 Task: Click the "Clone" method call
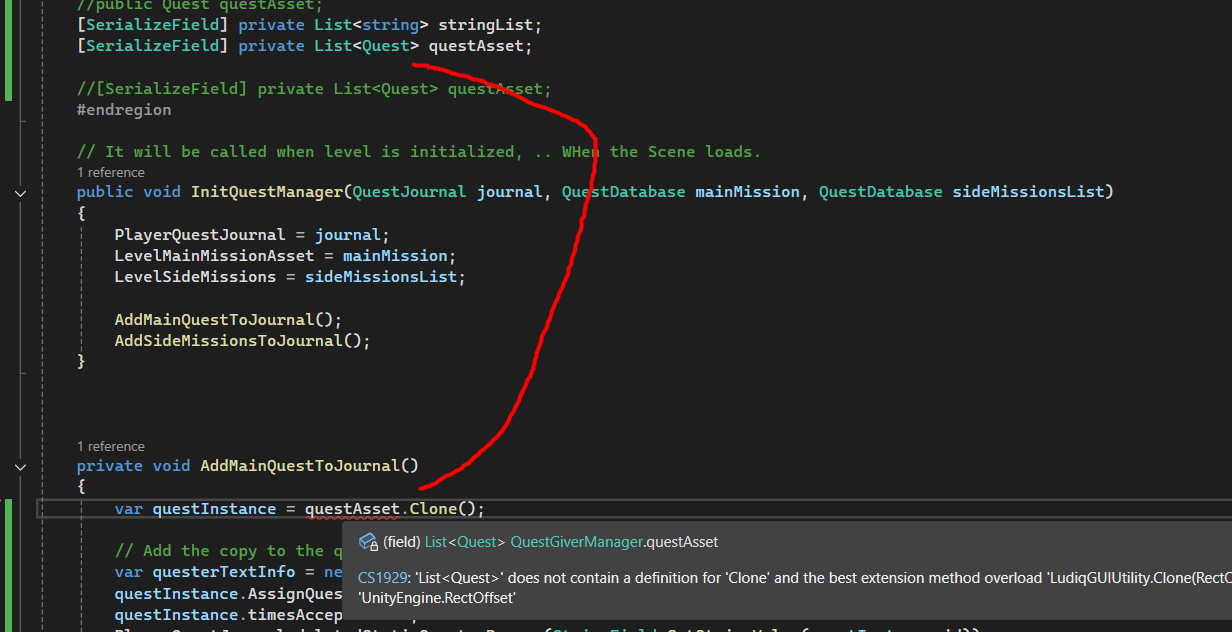click(x=433, y=509)
